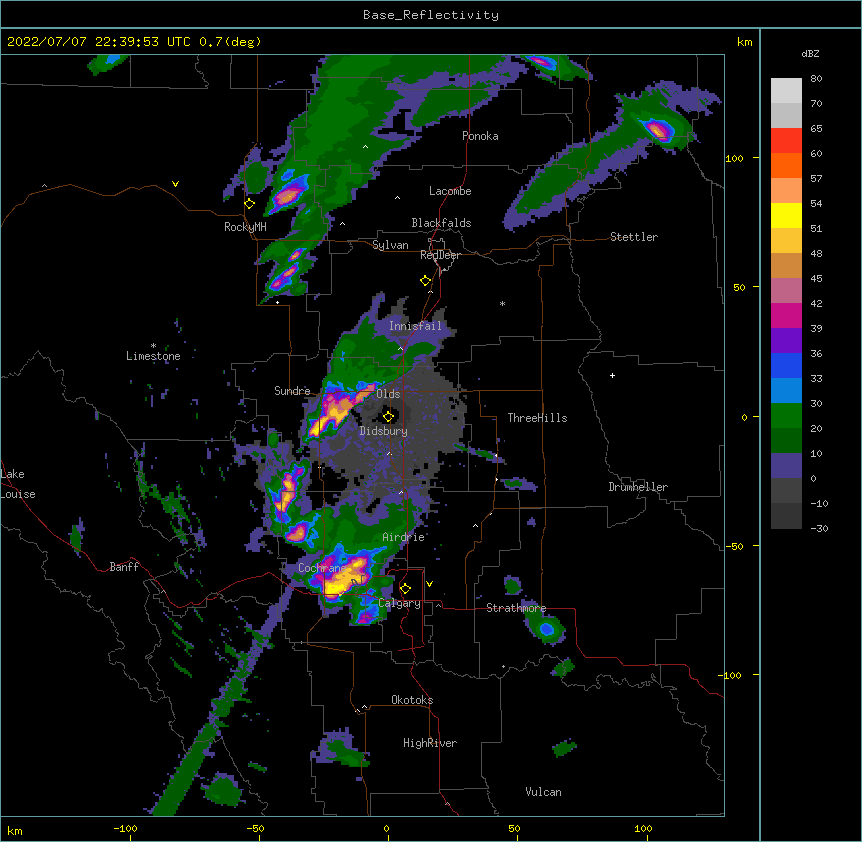Click the Airdrie city label
Screen dimensions: 862x842
[x=404, y=537]
